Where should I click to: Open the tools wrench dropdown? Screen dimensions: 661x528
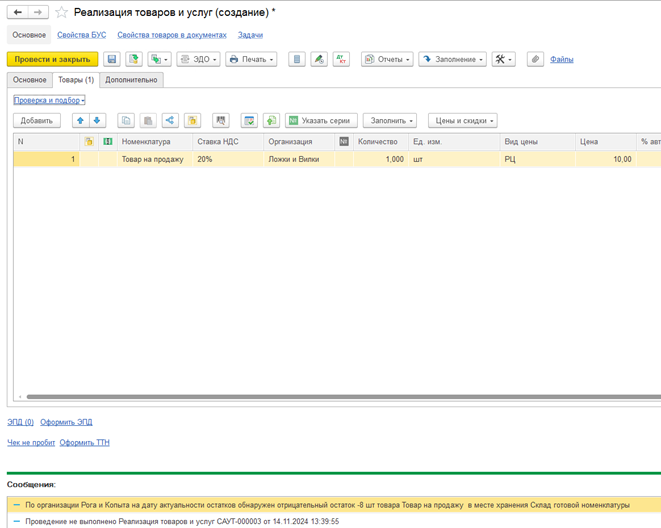click(x=503, y=59)
